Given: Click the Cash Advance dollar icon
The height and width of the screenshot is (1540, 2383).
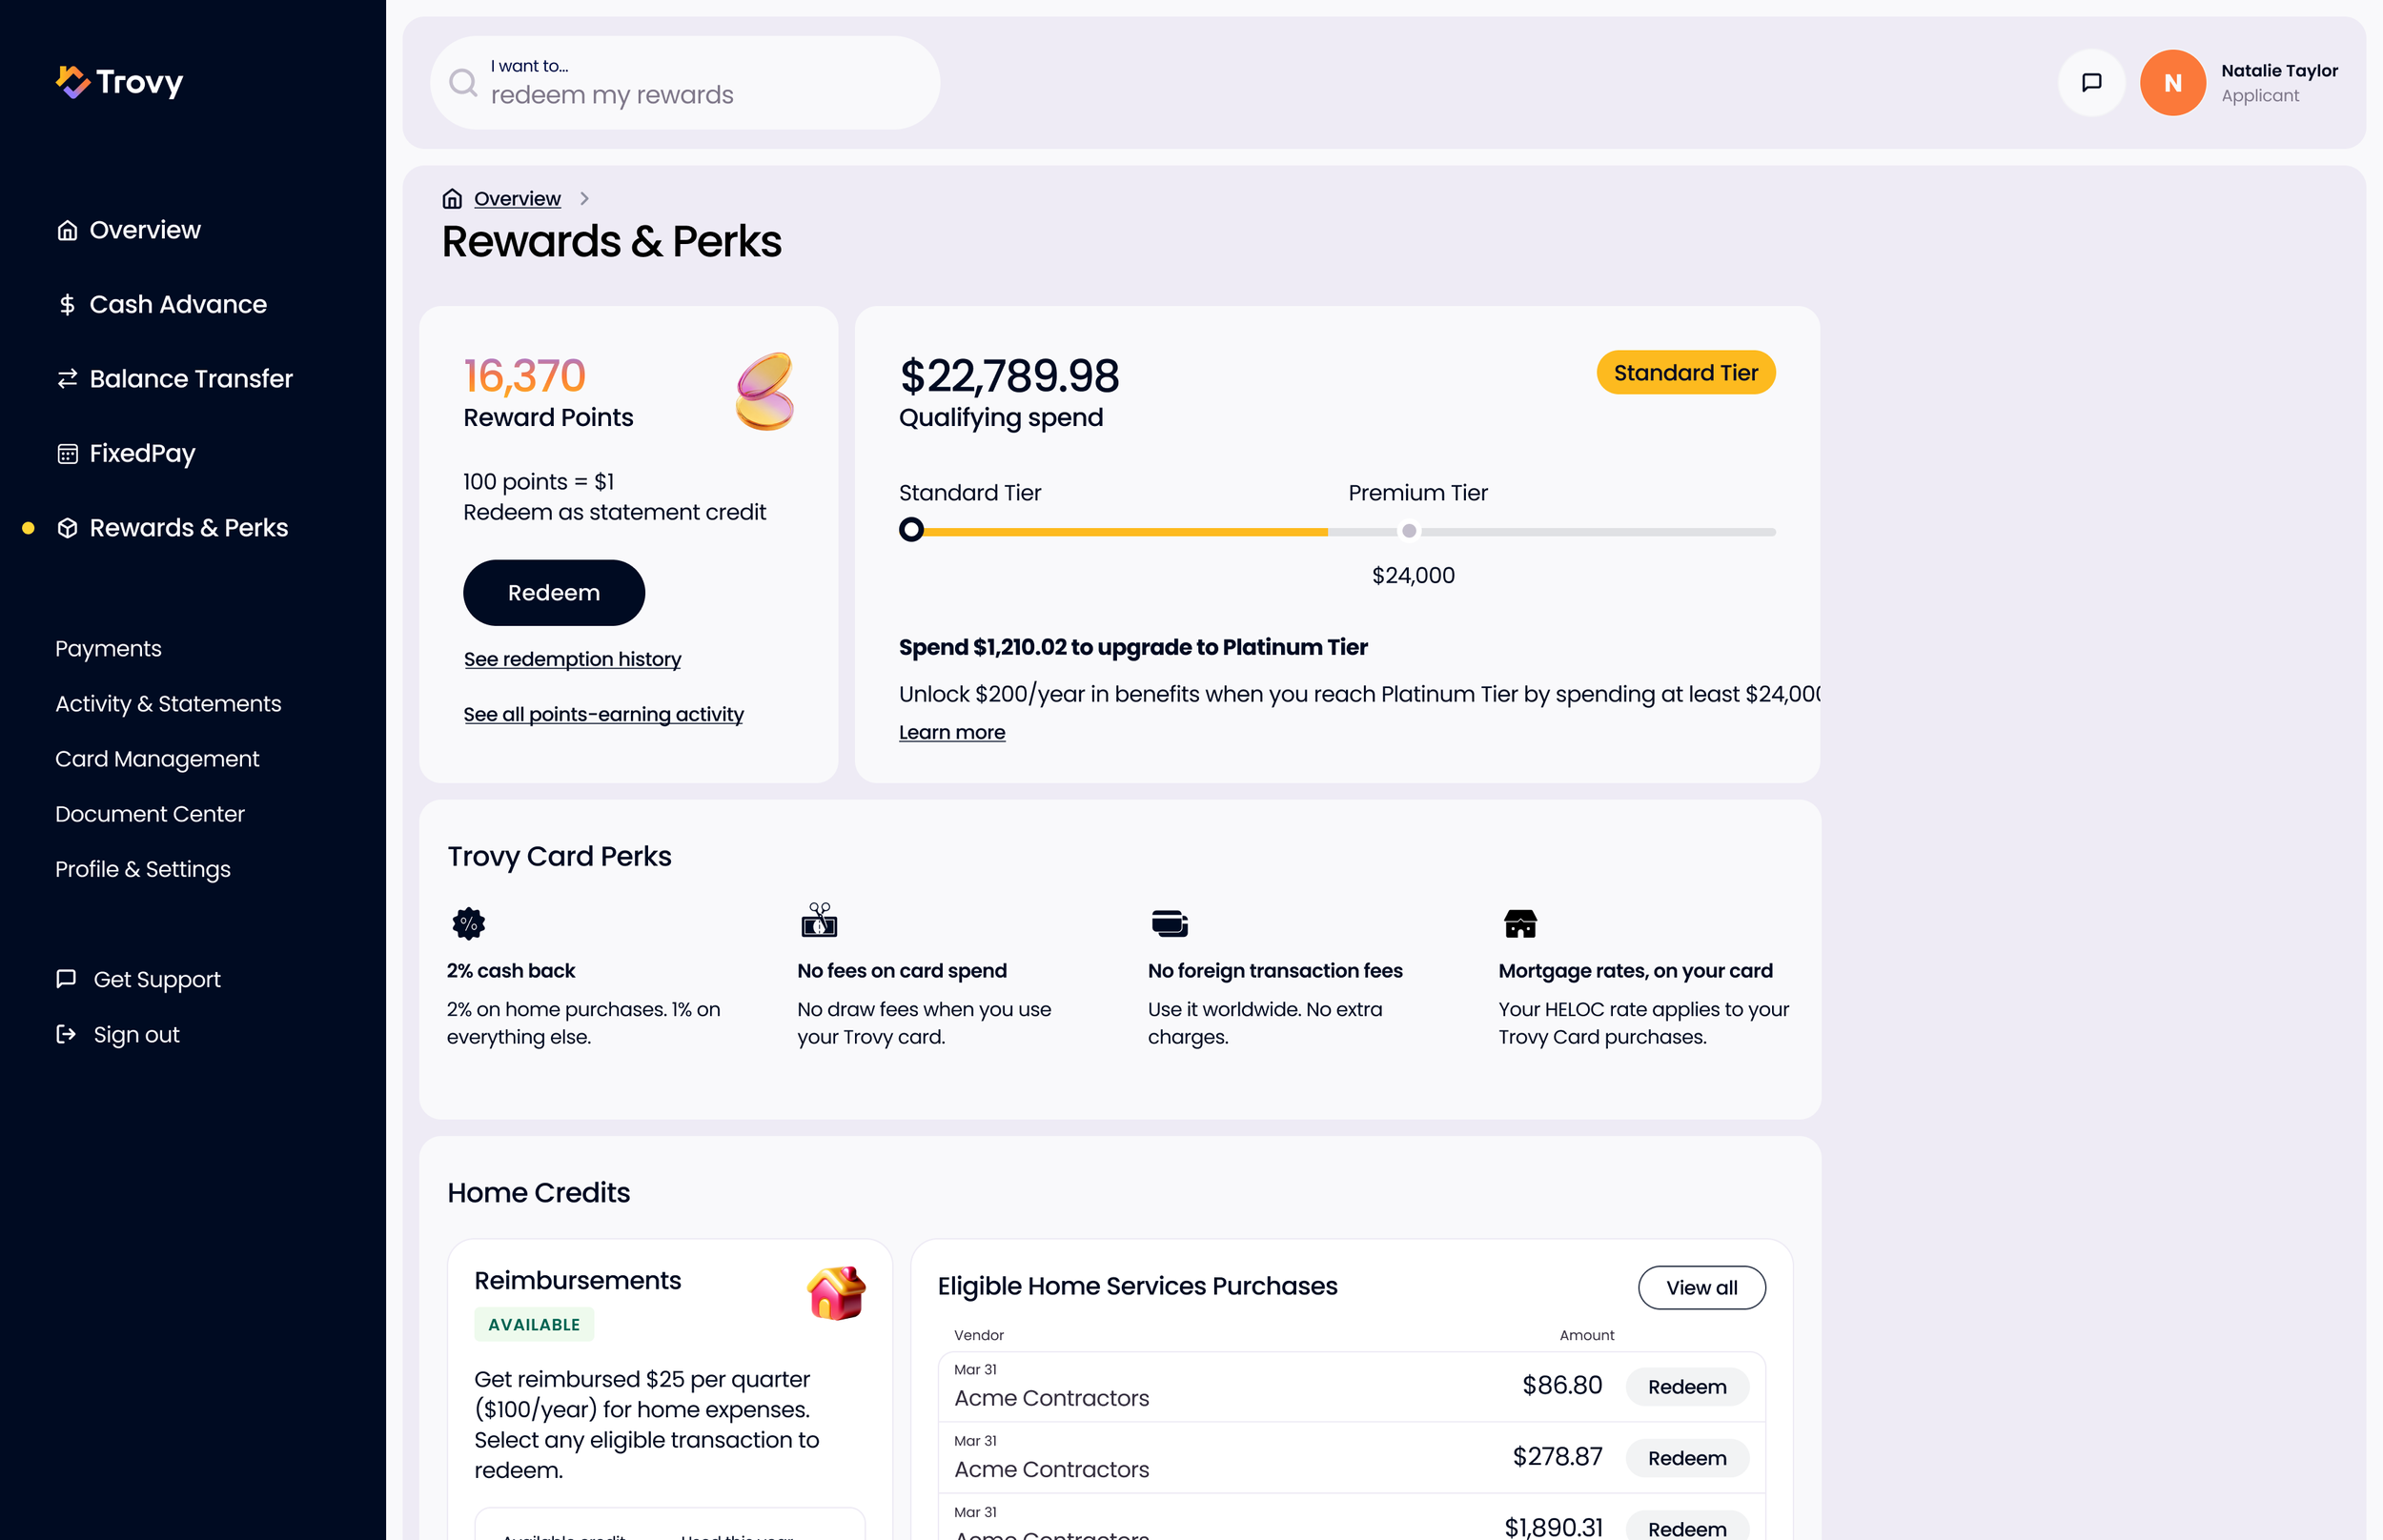Looking at the screenshot, I should (x=67, y=304).
